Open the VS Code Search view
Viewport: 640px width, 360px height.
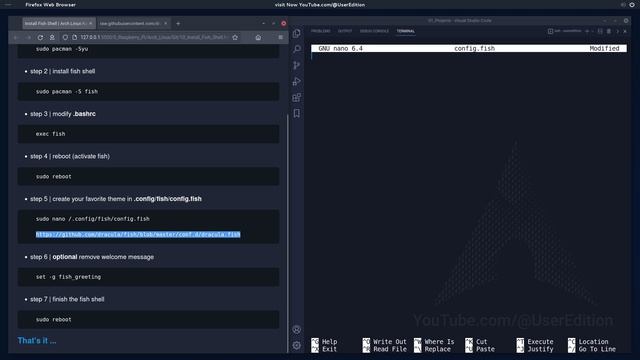297,49
